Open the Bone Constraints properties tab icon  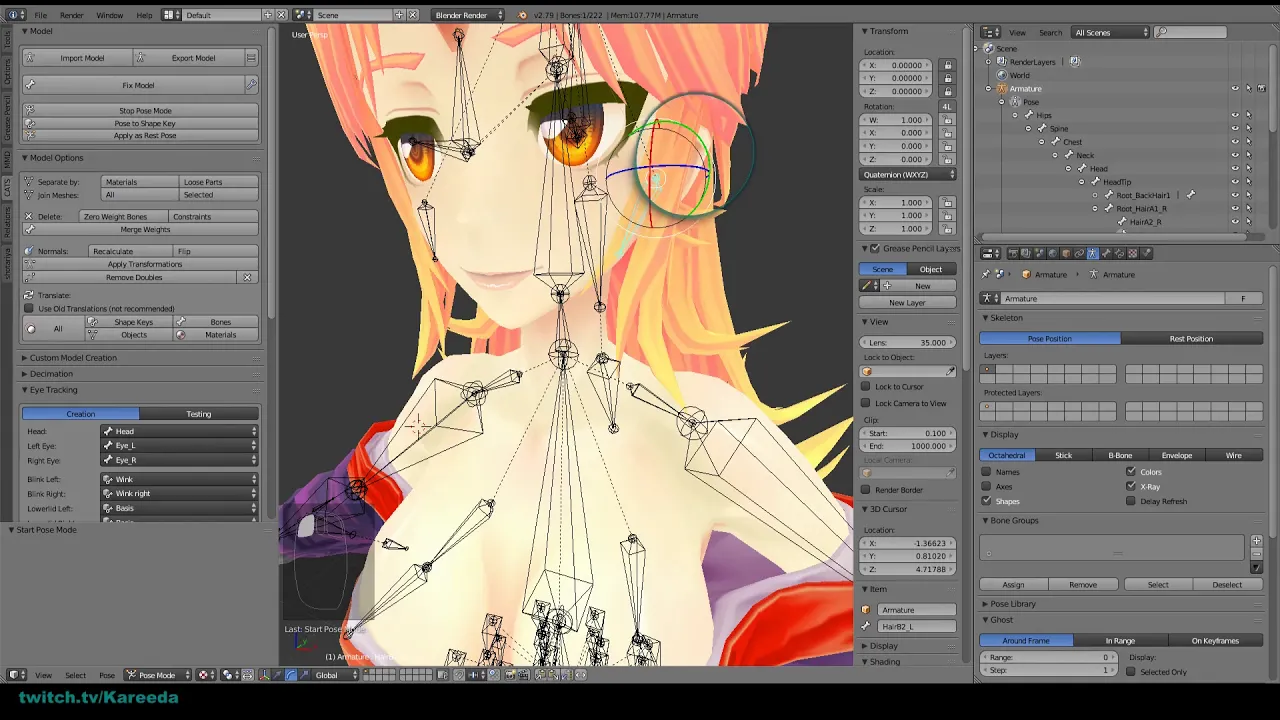pyautogui.click(x=1119, y=254)
